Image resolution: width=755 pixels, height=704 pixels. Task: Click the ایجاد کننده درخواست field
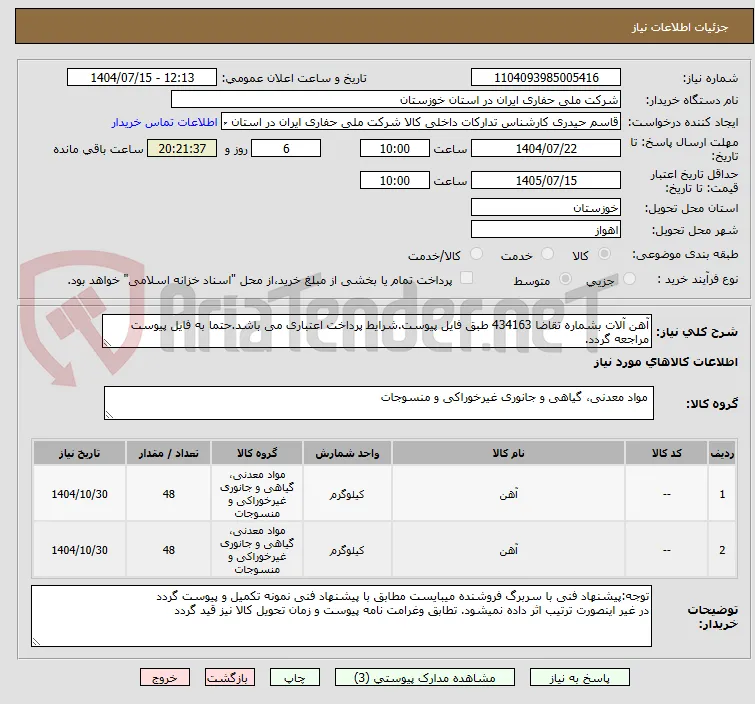point(421,122)
